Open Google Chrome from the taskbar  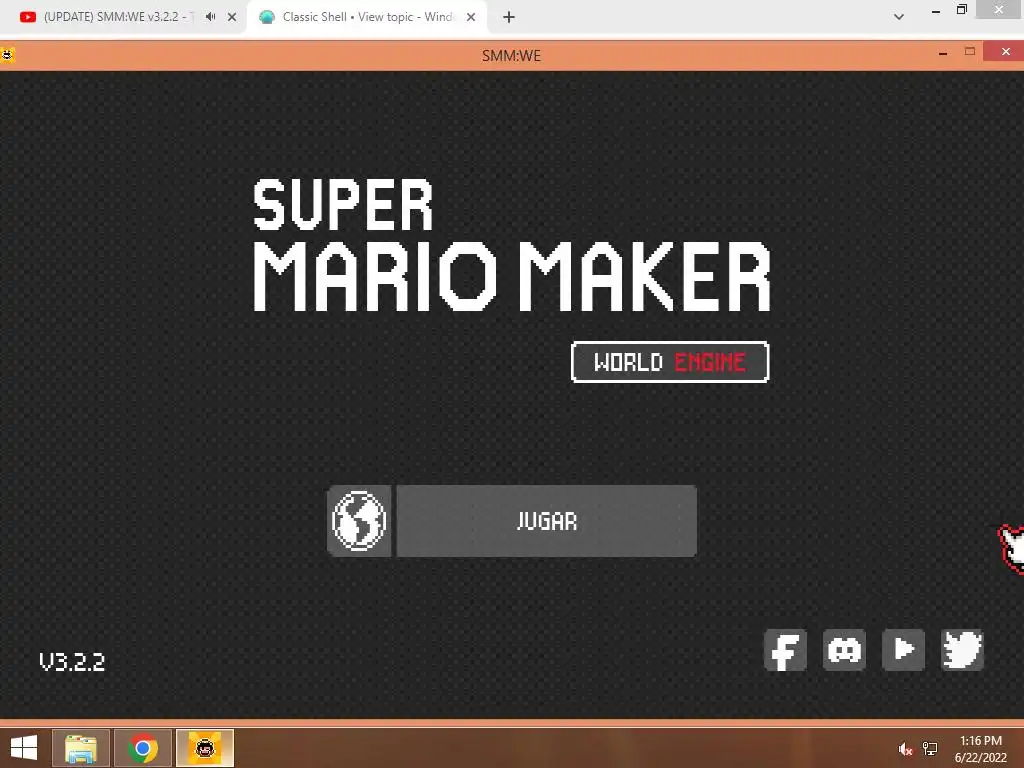pyautogui.click(x=142, y=748)
